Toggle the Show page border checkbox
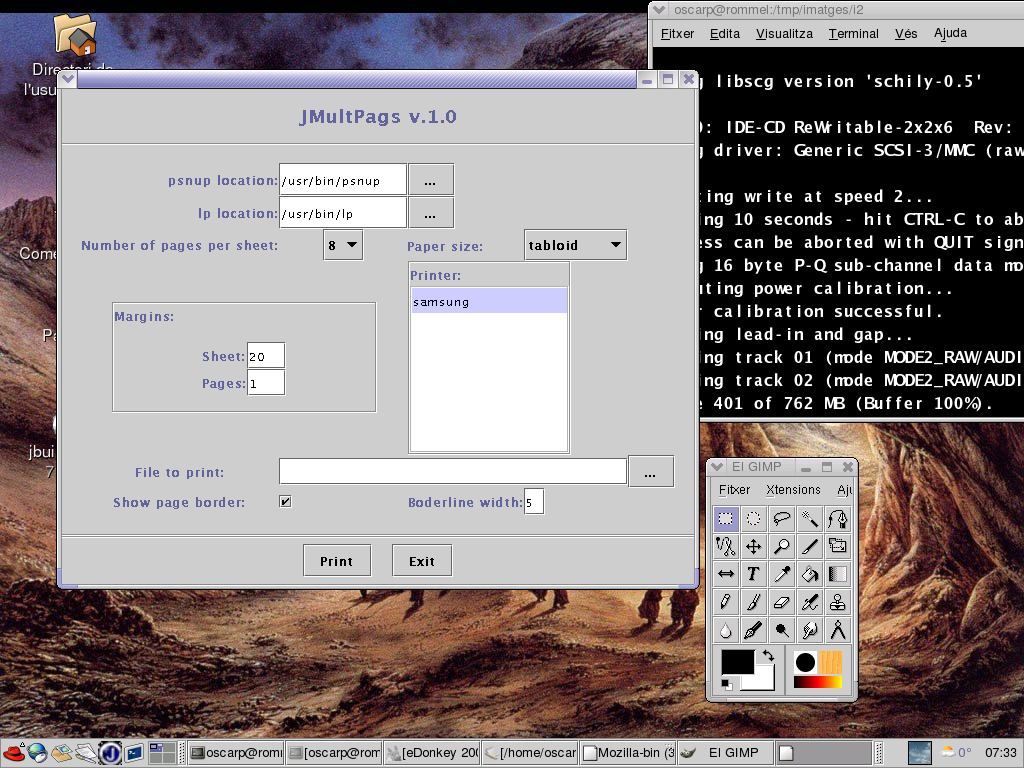The image size is (1024, 768). click(x=285, y=502)
